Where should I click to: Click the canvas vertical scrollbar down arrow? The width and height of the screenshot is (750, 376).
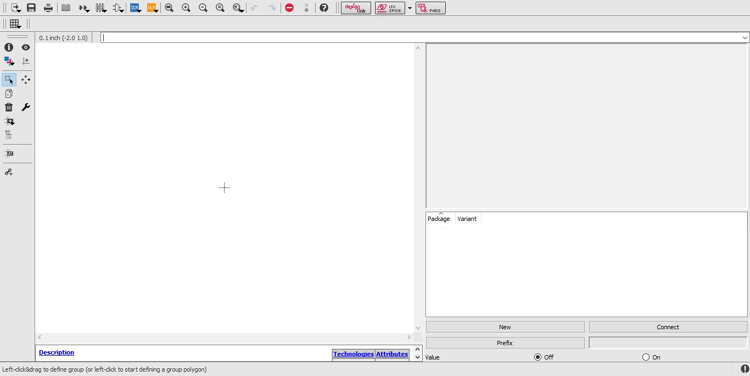418,328
